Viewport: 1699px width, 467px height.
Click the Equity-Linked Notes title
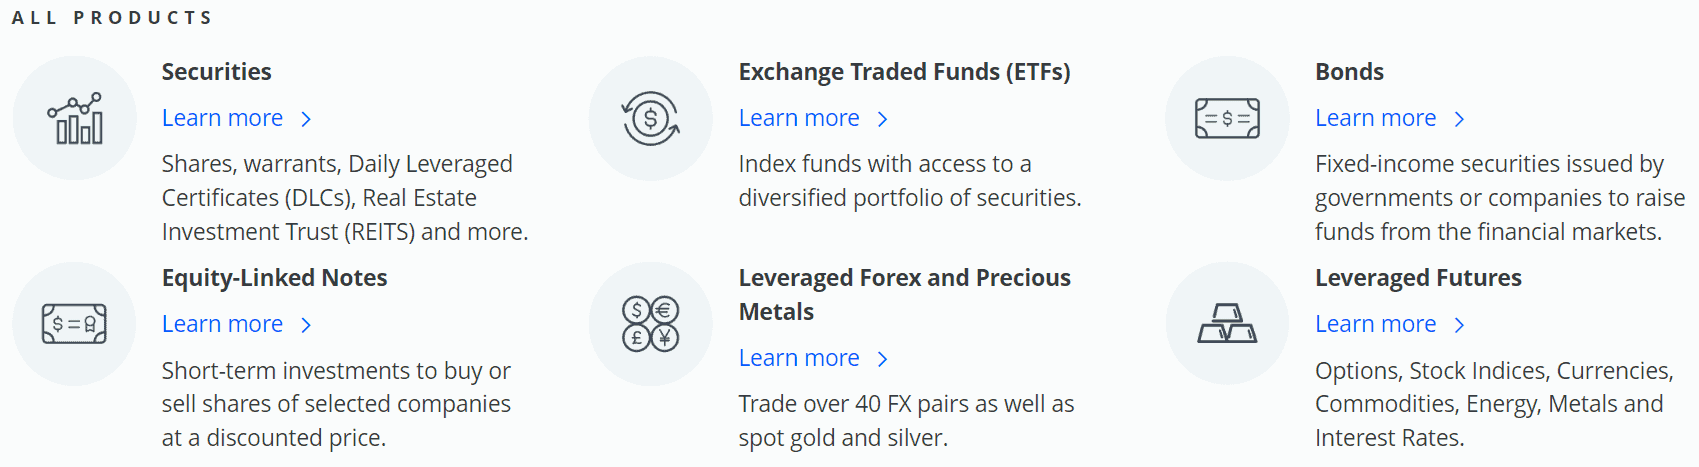coord(275,278)
